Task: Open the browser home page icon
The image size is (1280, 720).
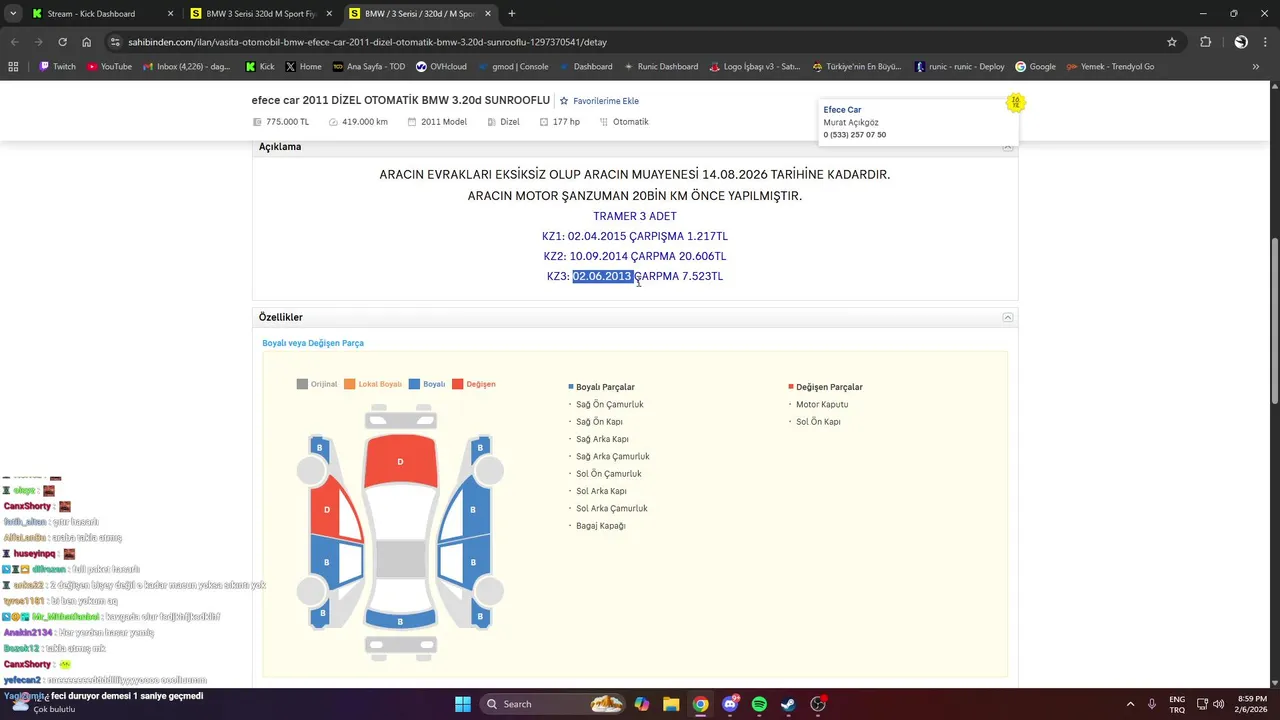Action: click(87, 42)
